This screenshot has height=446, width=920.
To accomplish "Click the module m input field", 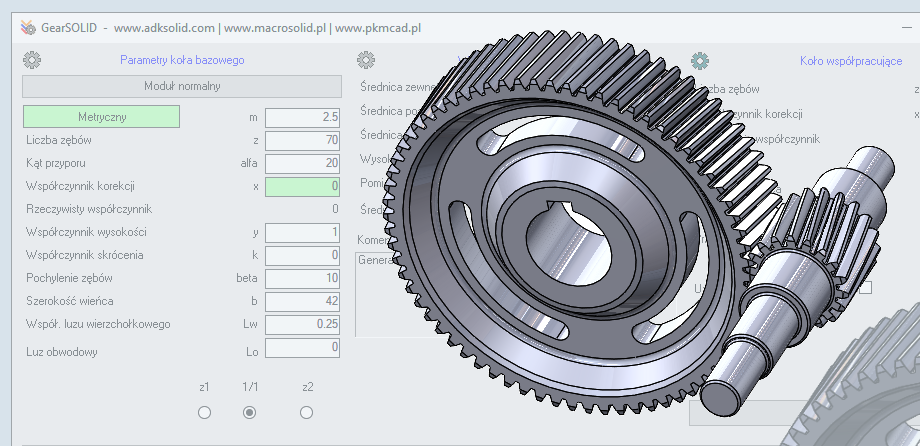I will pos(303,117).
